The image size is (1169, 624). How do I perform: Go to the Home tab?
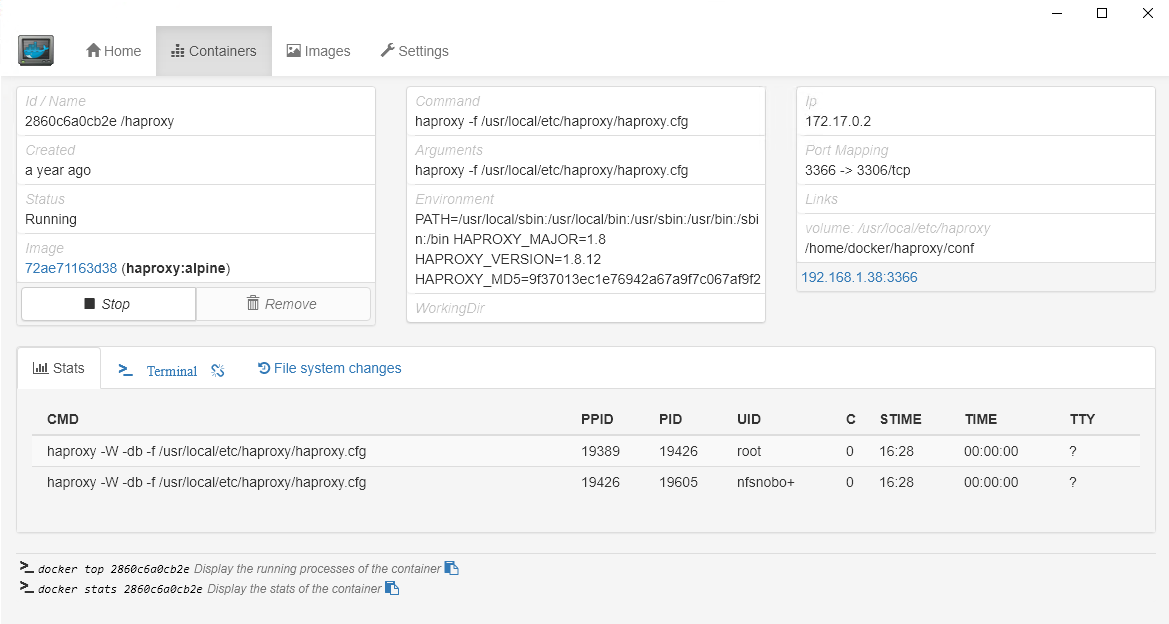tap(113, 51)
